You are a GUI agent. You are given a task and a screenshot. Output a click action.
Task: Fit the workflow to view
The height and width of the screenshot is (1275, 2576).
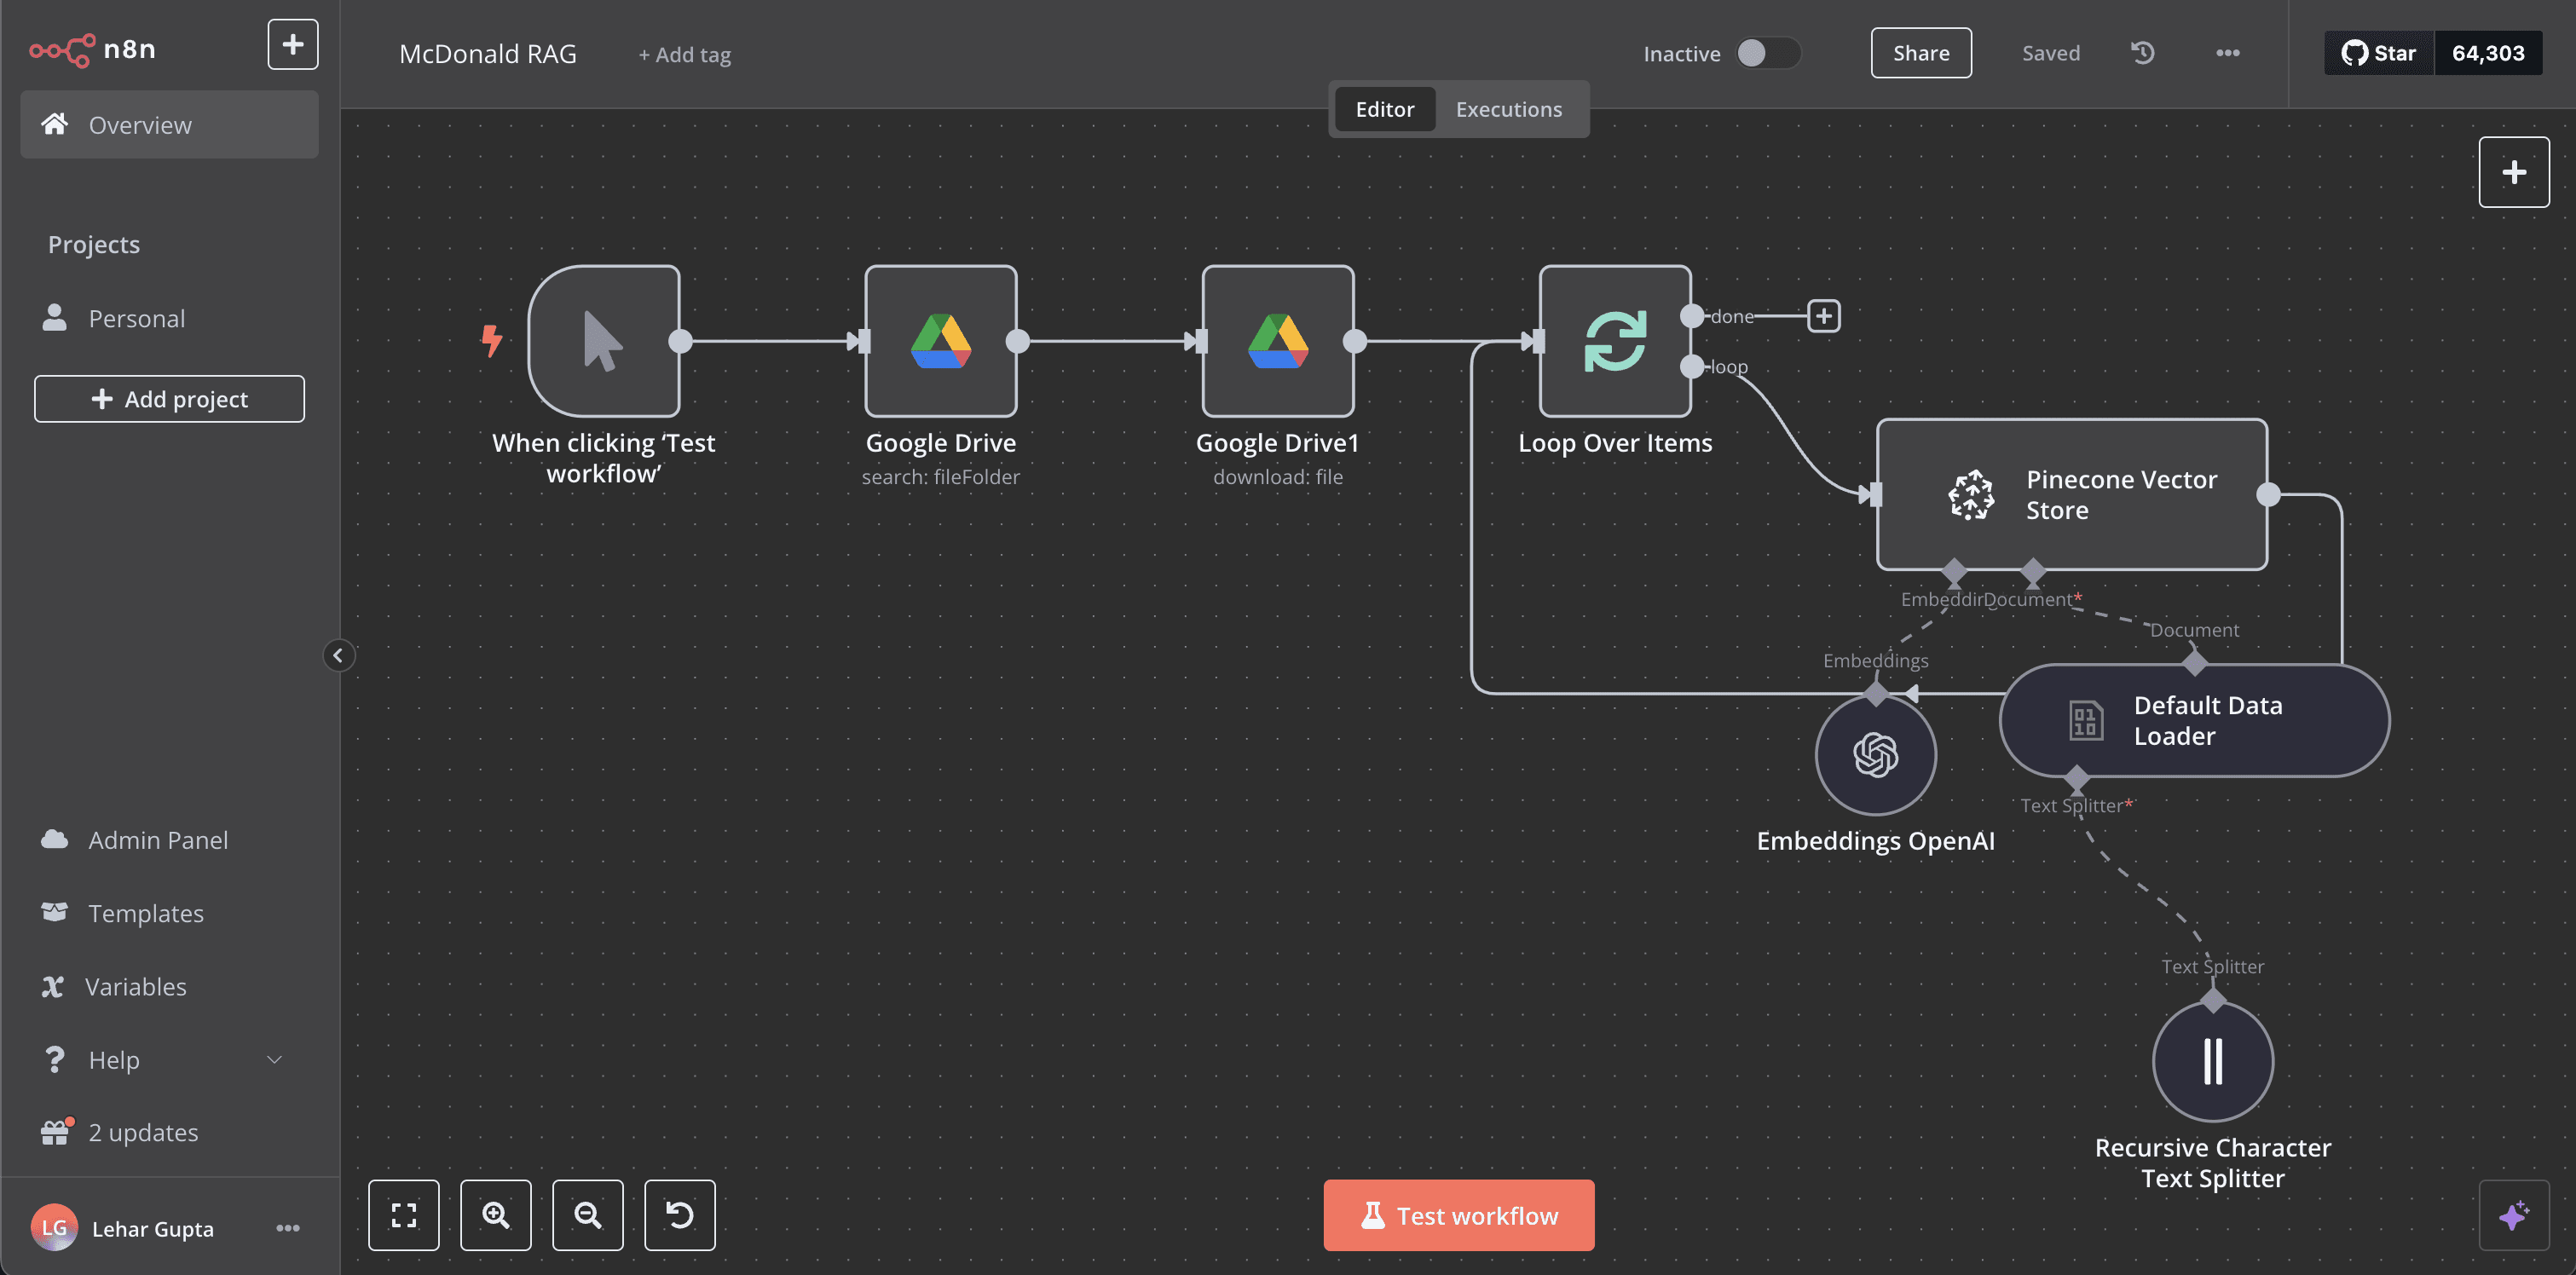(x=404, y=1215)
